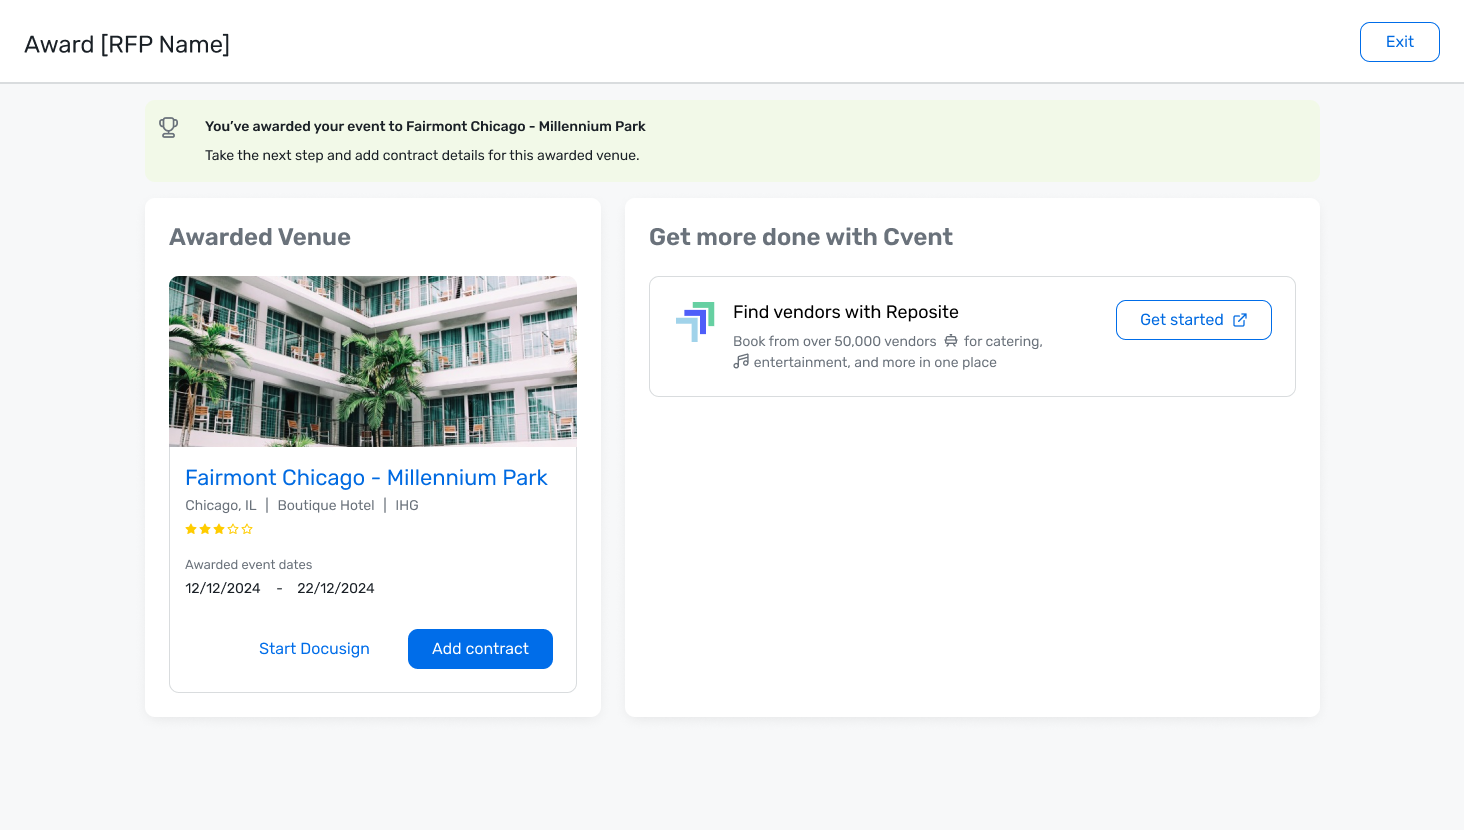This screenshot has height=830, width=1464.
Task: Click the Boutique Hotel label
Action: click(x=326, y=505)
